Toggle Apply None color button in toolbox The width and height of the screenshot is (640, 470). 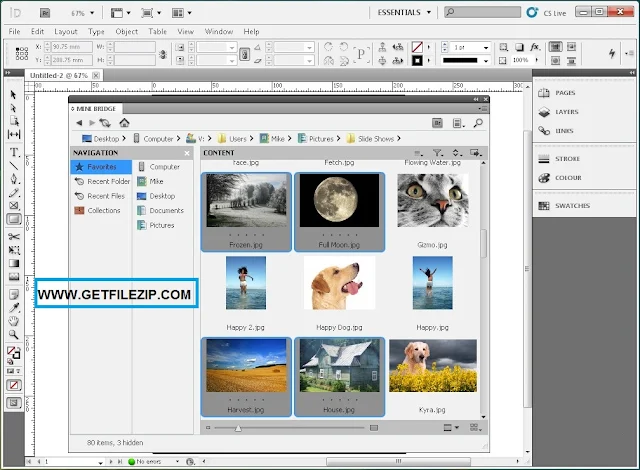click(14, 385)
